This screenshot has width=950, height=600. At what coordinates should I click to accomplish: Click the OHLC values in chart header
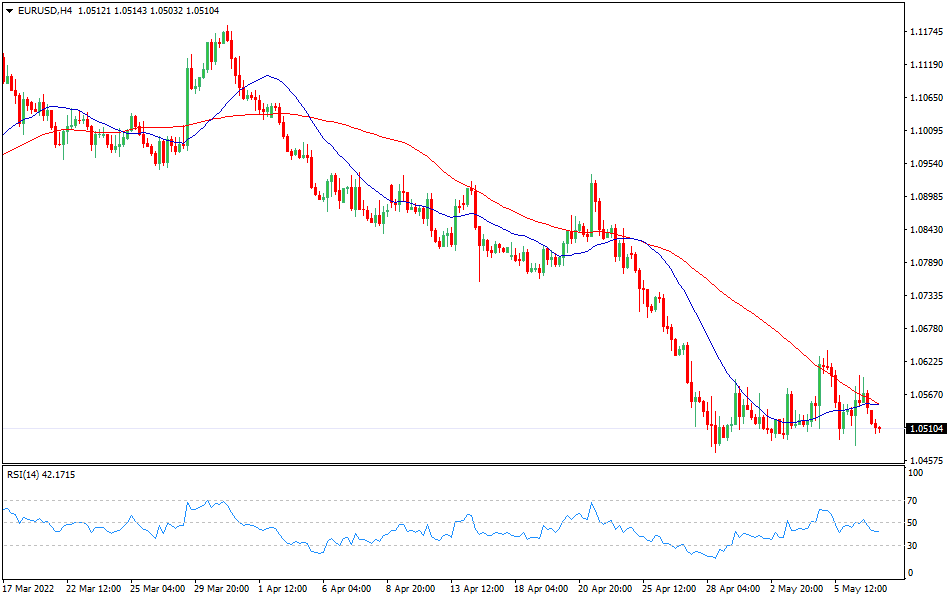coord(160,10)
